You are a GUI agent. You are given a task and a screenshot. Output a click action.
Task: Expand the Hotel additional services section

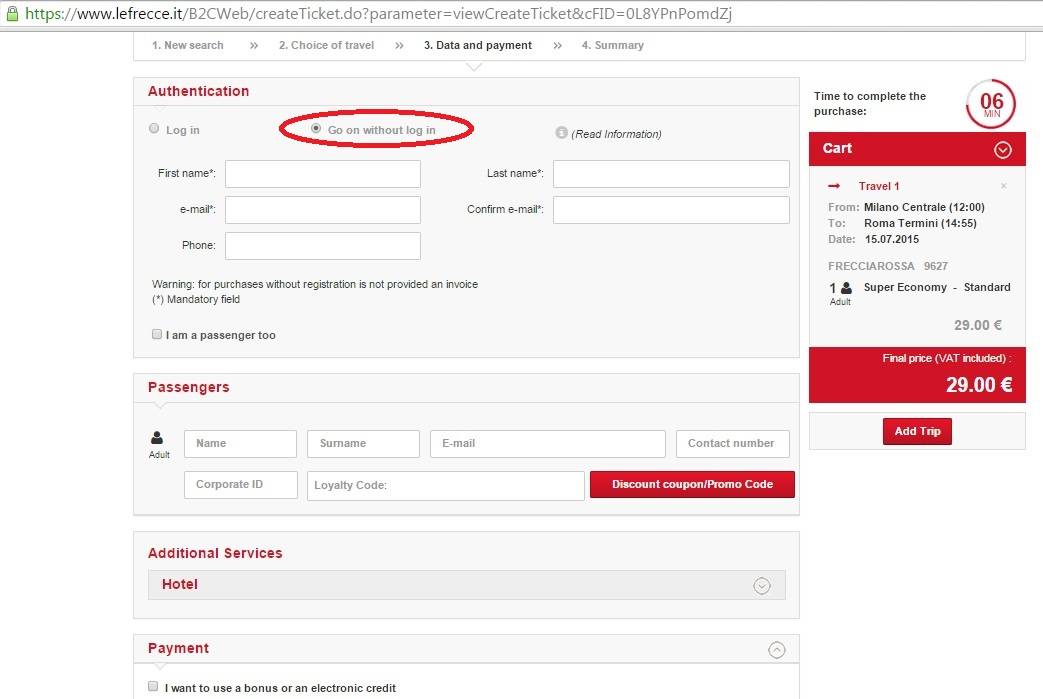(x=762, y=586)
